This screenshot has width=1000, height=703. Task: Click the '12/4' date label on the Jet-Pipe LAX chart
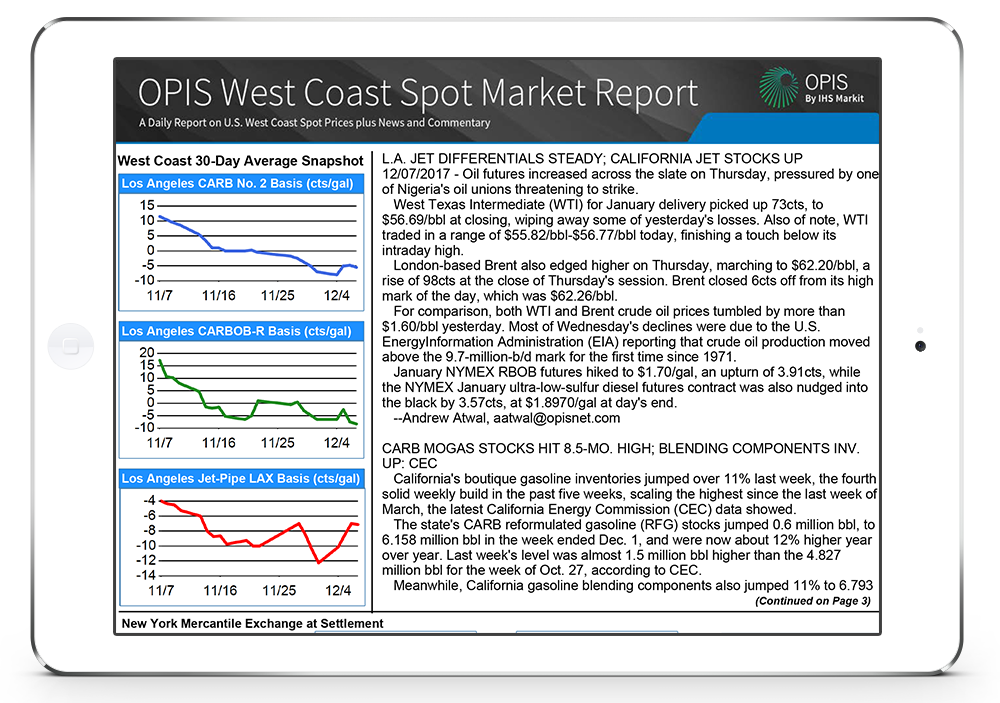(x=338, y=591)
